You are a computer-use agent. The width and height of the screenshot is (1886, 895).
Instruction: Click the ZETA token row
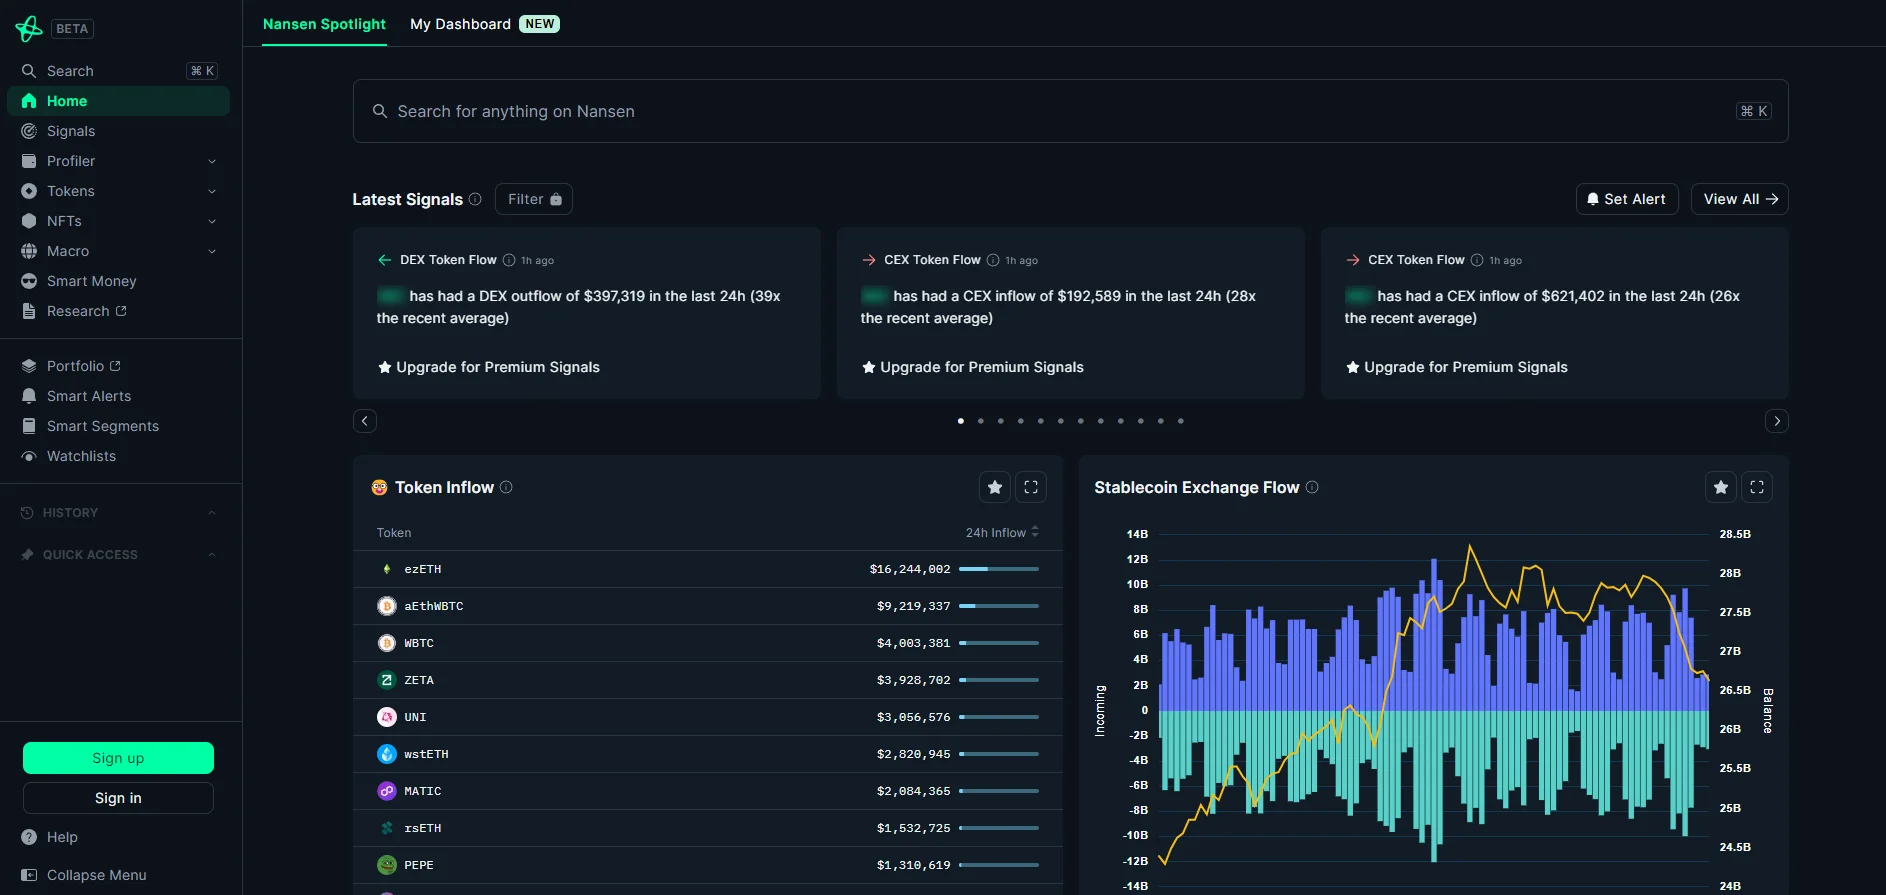pyautogui.click(x=708, y=680)
